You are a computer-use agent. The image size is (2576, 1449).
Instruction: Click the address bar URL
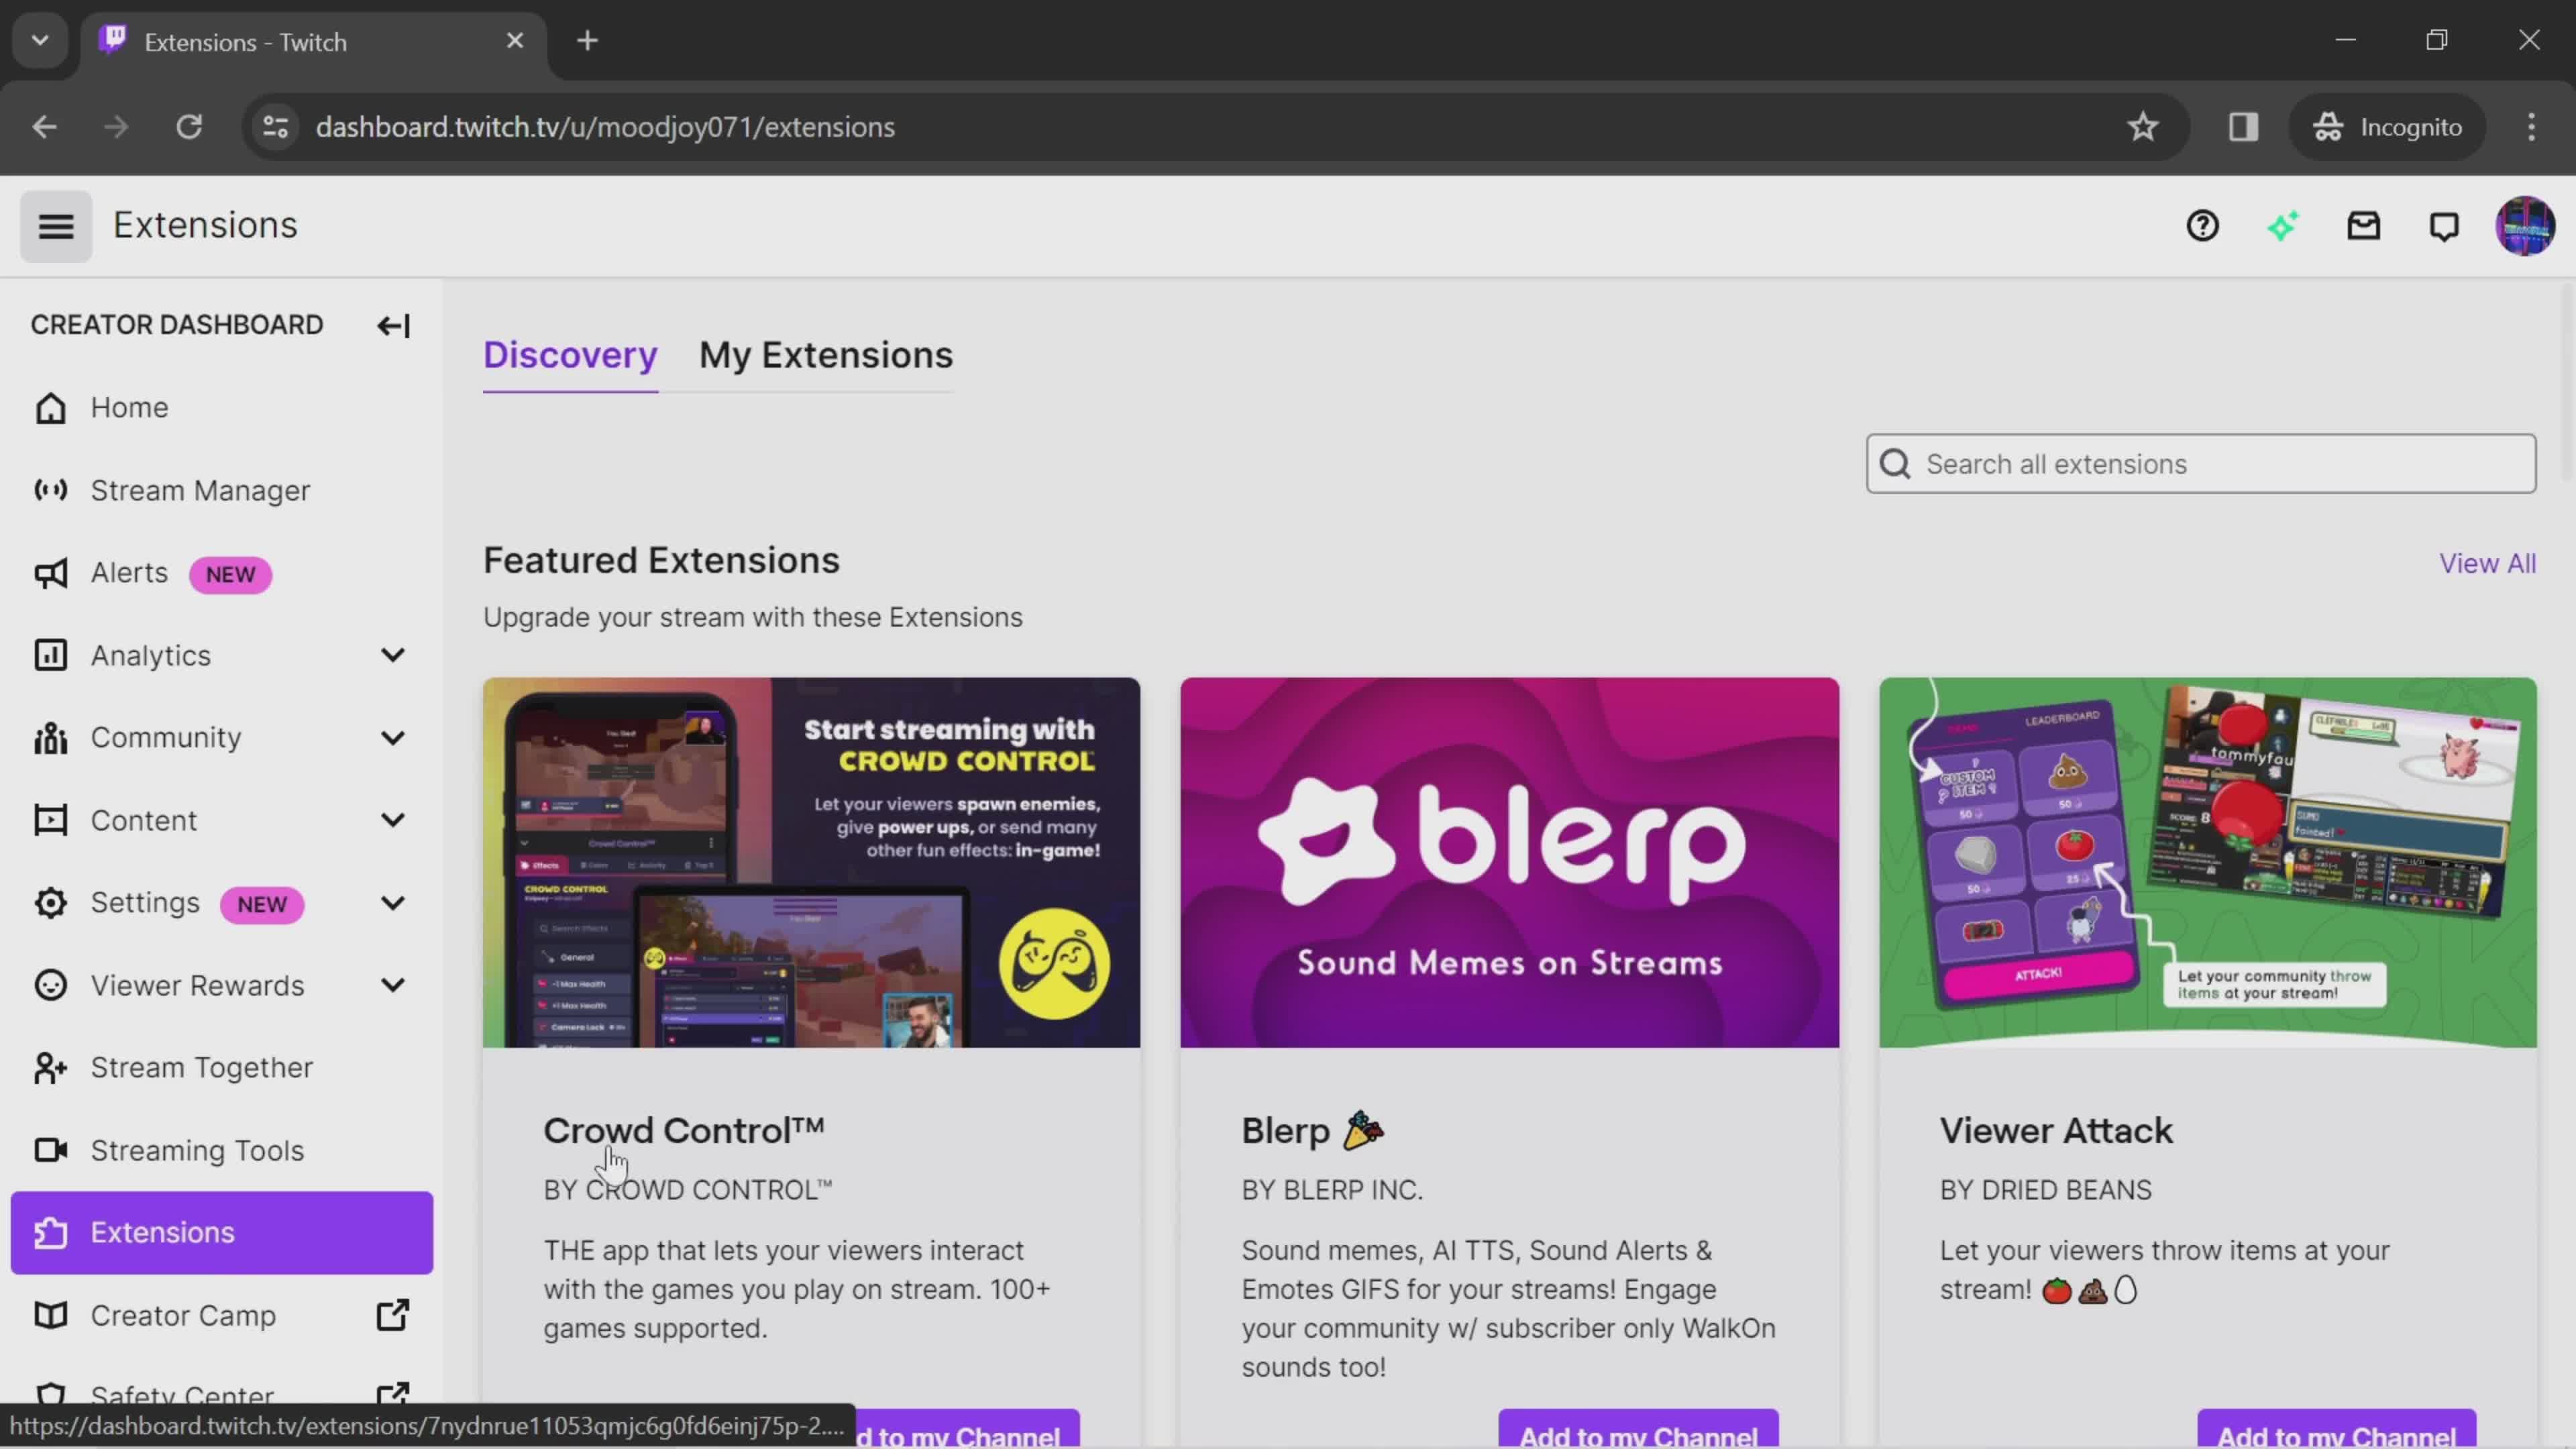click(x=605, y=127)
